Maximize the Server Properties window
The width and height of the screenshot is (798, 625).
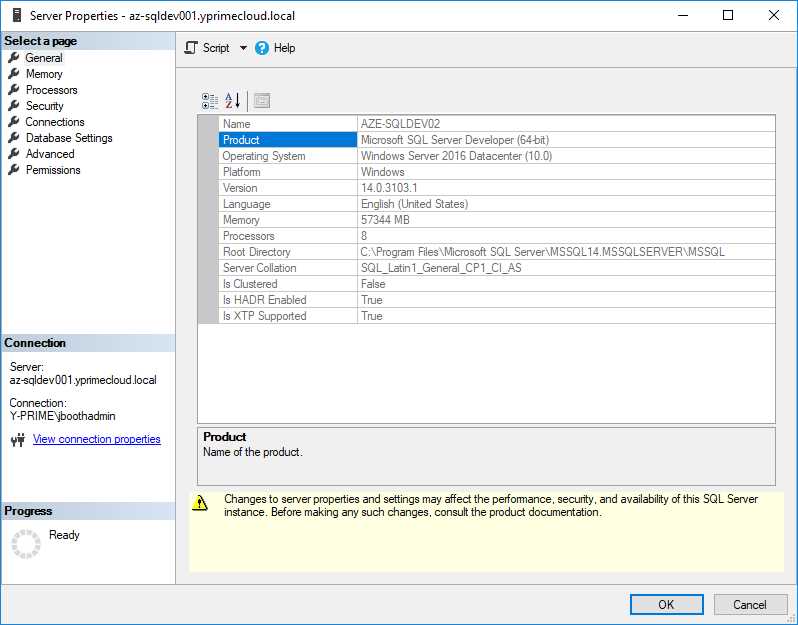pyautogui.click(x=728, y=15)
